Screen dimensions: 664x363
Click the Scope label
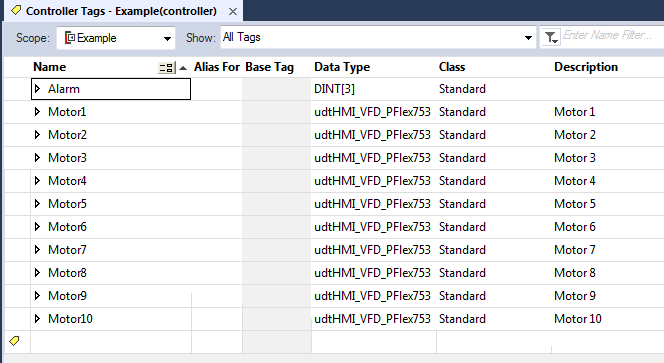[x=33, y=38]
